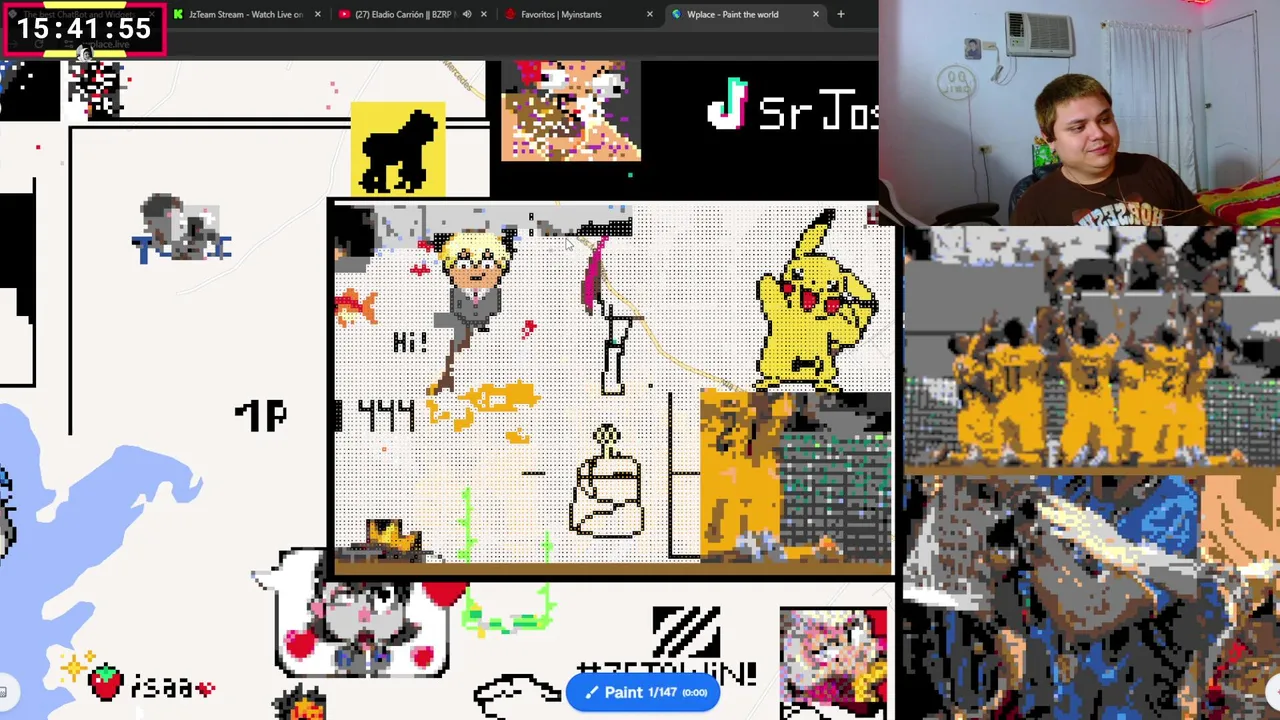Click the '444' pixel text on canvas
This screenshot has width=1280, height=720.
click(x=387, y=416)
